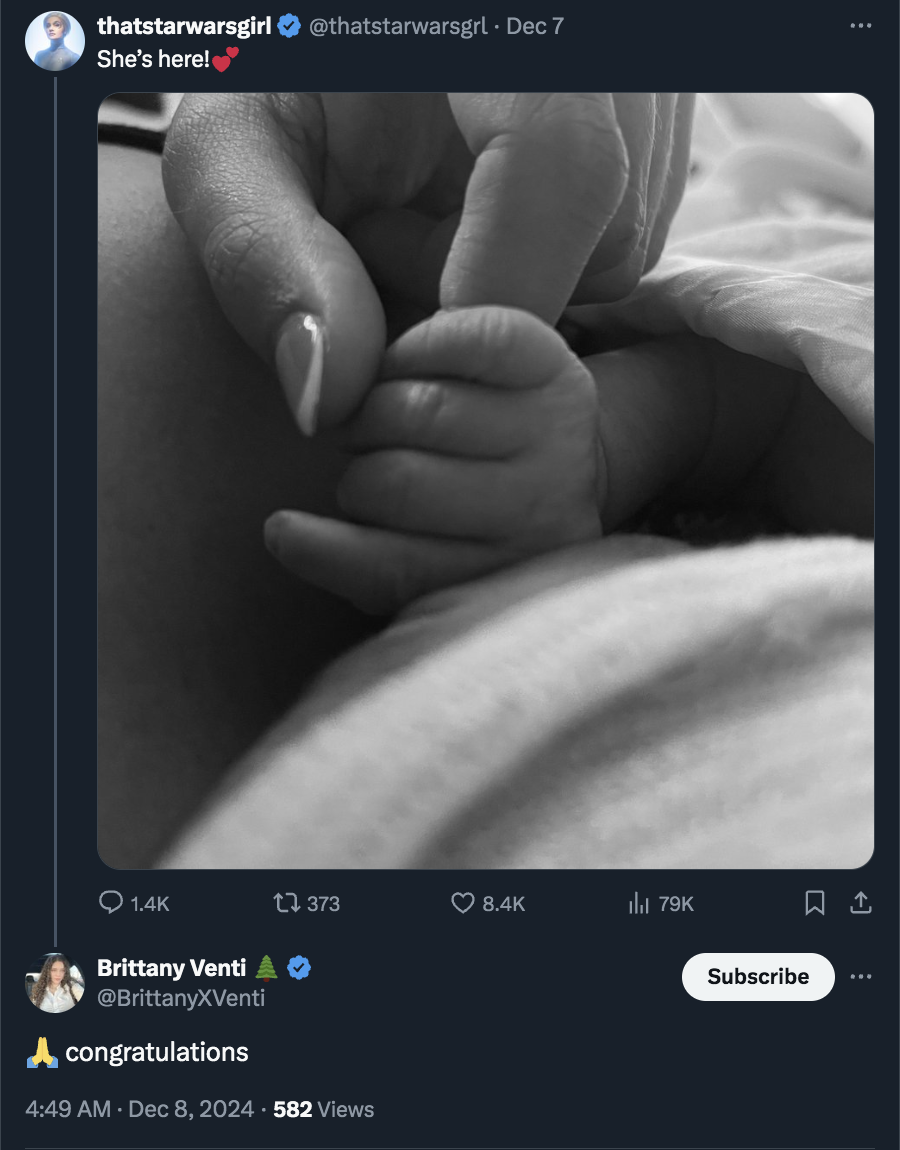
Task: Open the black-and-white baby hand photo
Action: point(486,480)
